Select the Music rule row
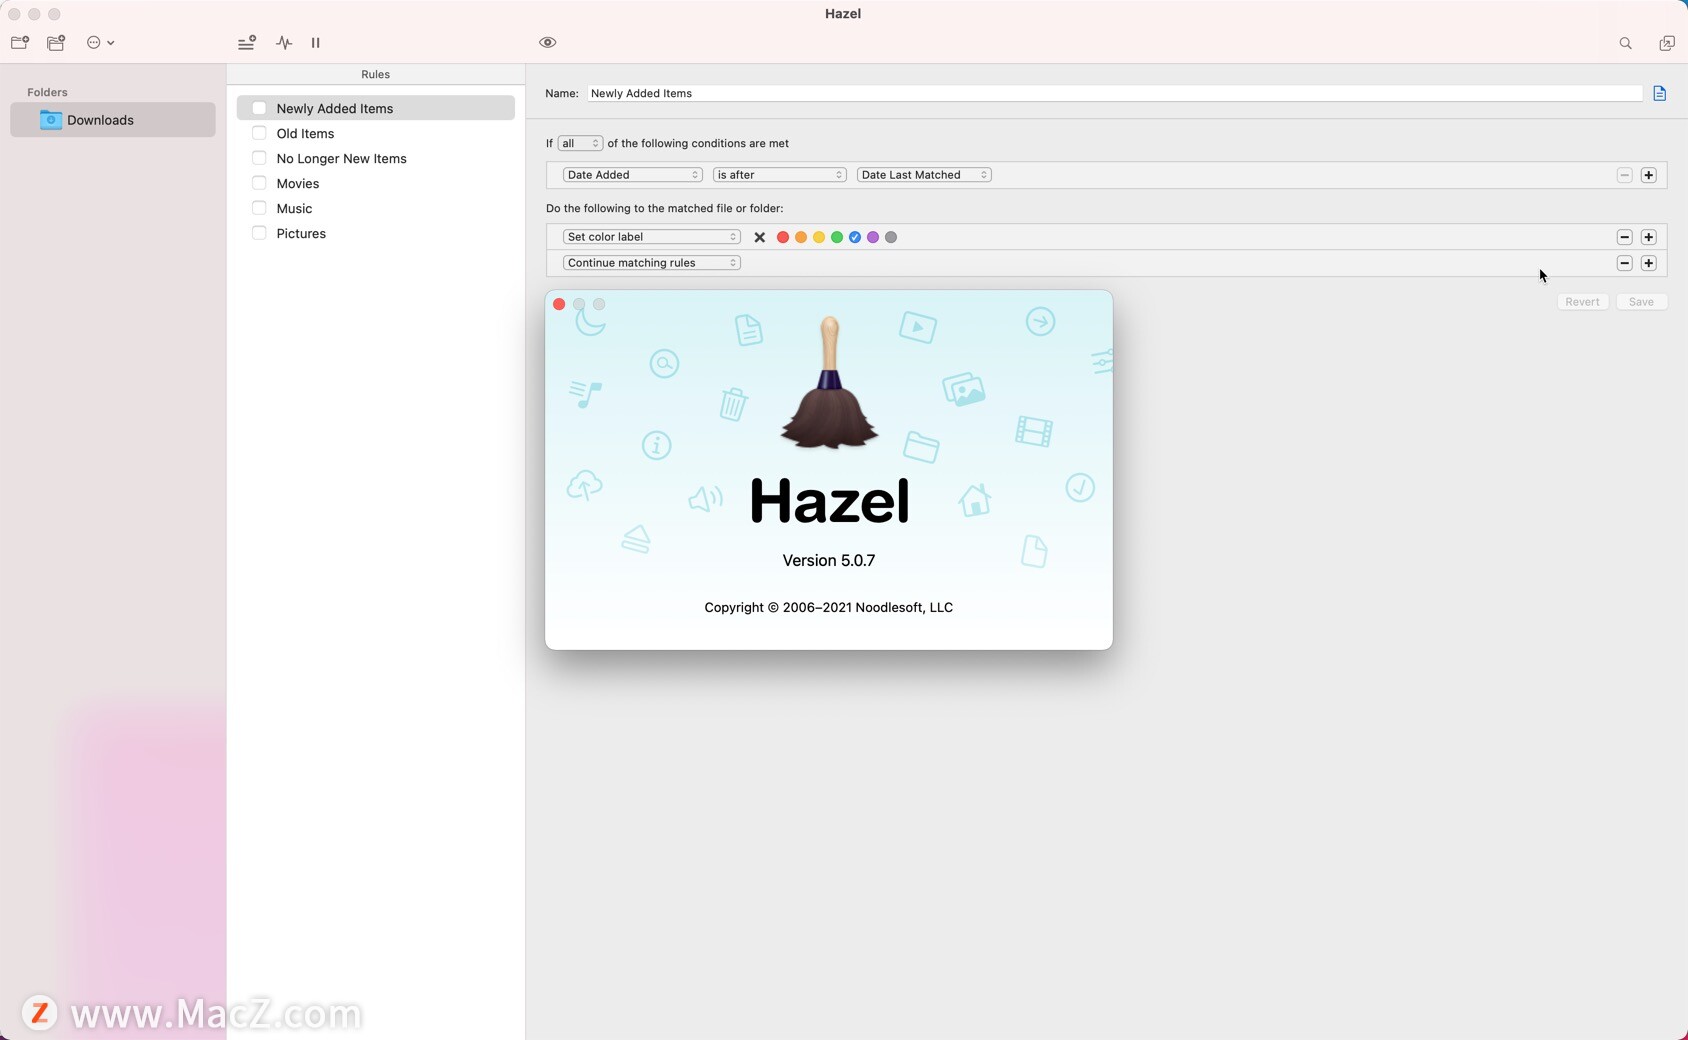Screen dimensions: 1688x1040 pyautogui.click(x=376, y=208)
